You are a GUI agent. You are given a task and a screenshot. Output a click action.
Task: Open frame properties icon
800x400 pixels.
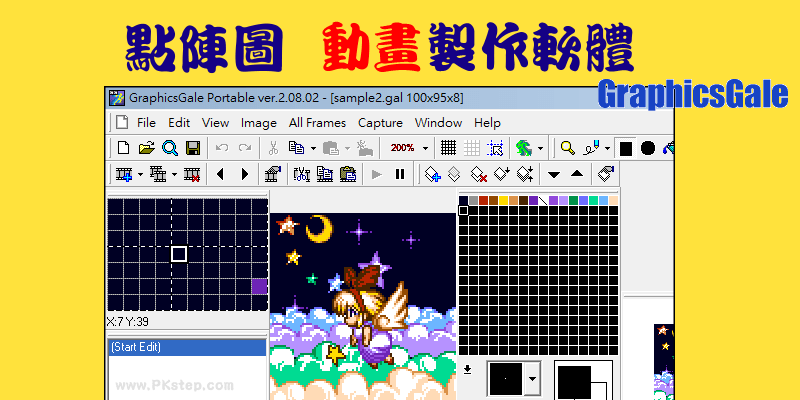tap(273, 174)
